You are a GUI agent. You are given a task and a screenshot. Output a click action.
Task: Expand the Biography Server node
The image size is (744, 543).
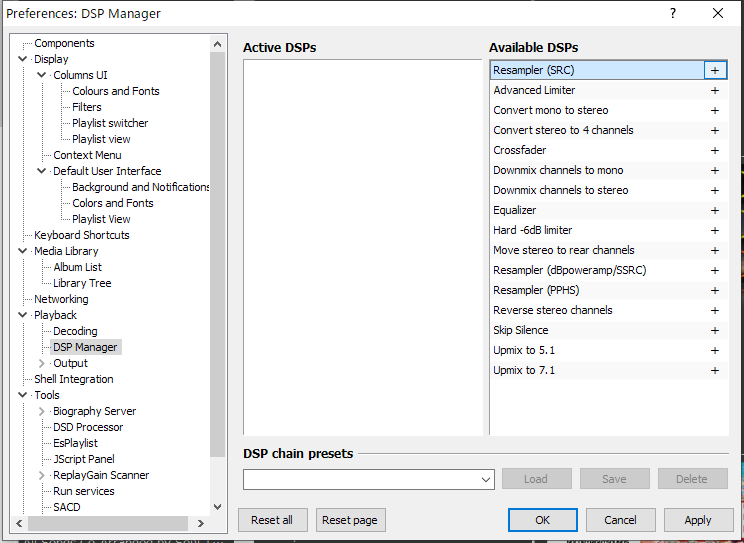[x=41, y=411]
